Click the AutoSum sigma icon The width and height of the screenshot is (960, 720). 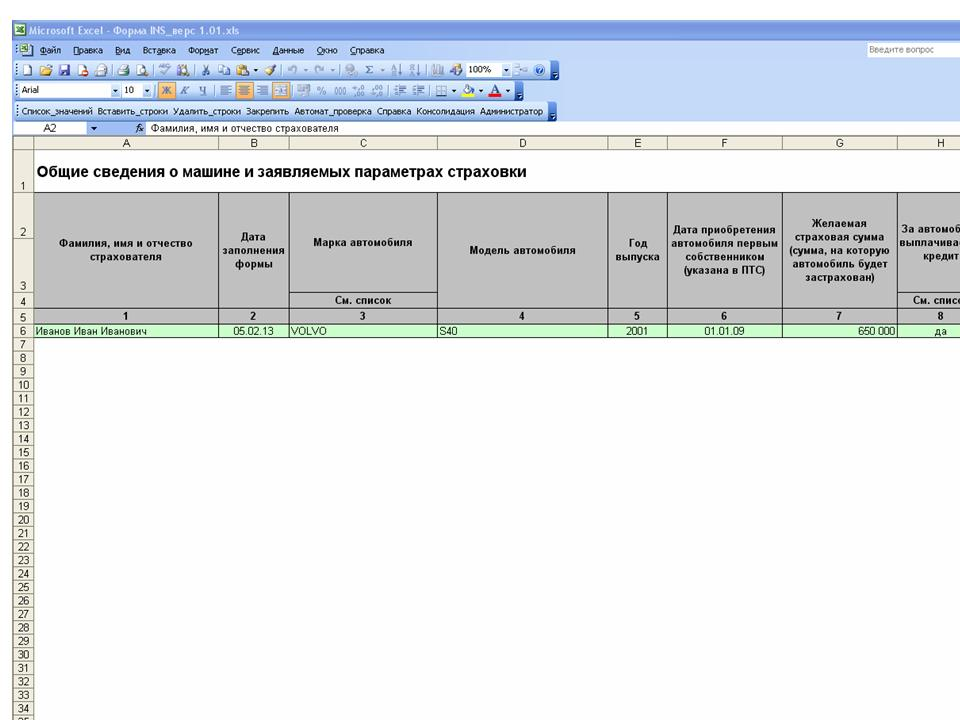tap(369, 70)
